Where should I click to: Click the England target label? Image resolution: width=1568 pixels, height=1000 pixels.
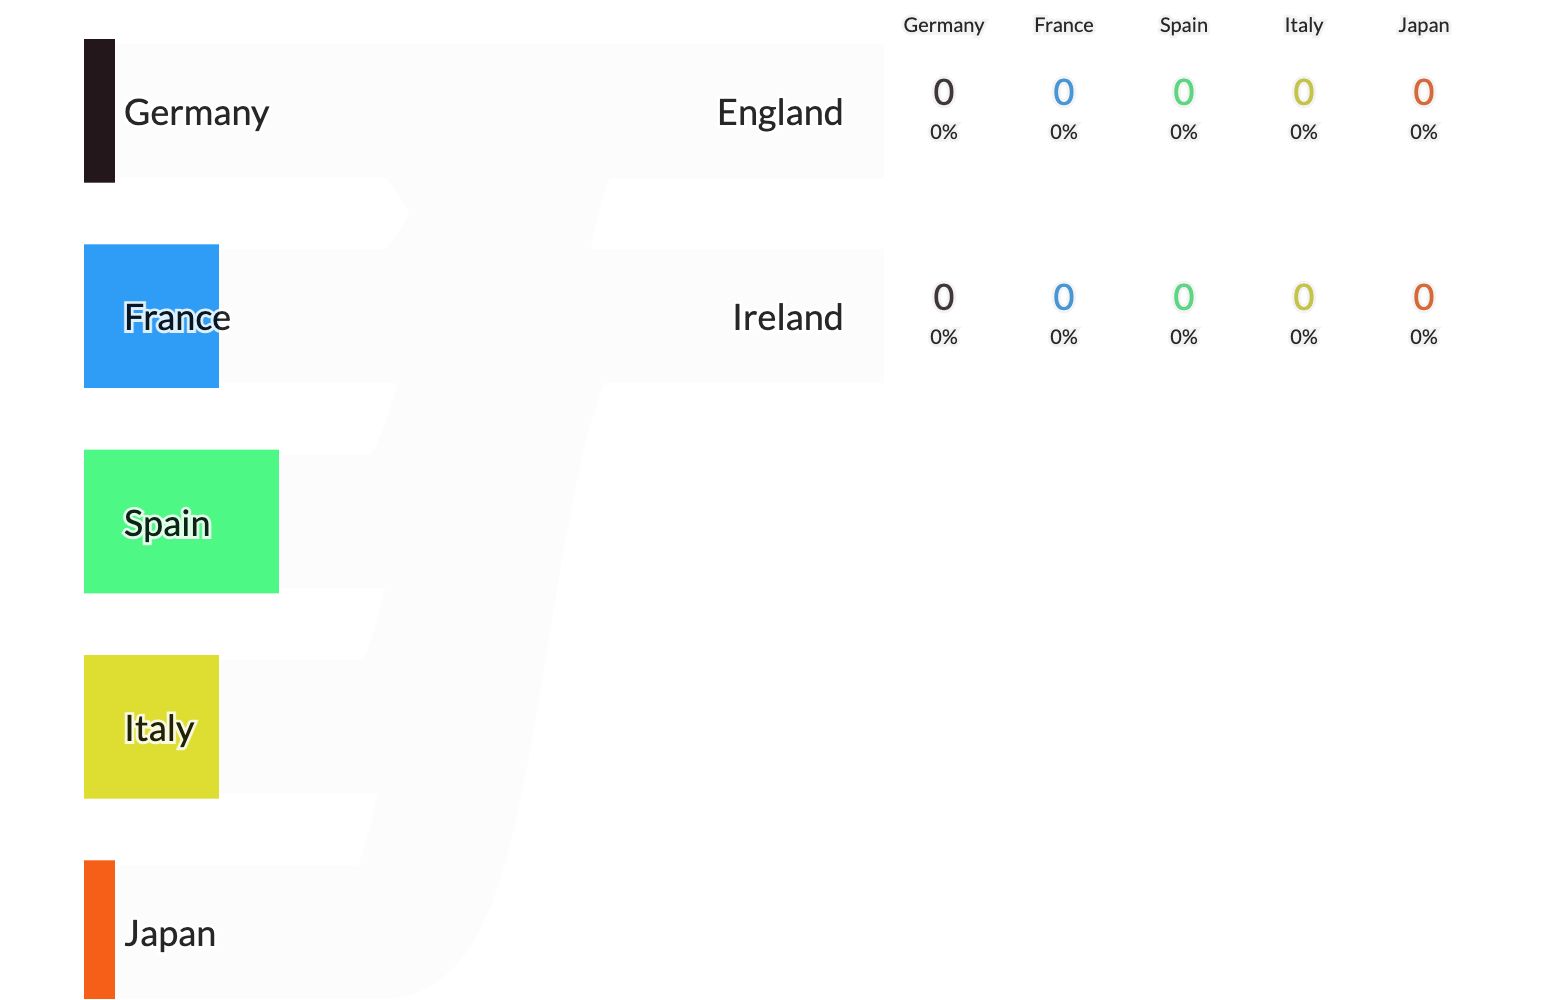click(780, 112)
